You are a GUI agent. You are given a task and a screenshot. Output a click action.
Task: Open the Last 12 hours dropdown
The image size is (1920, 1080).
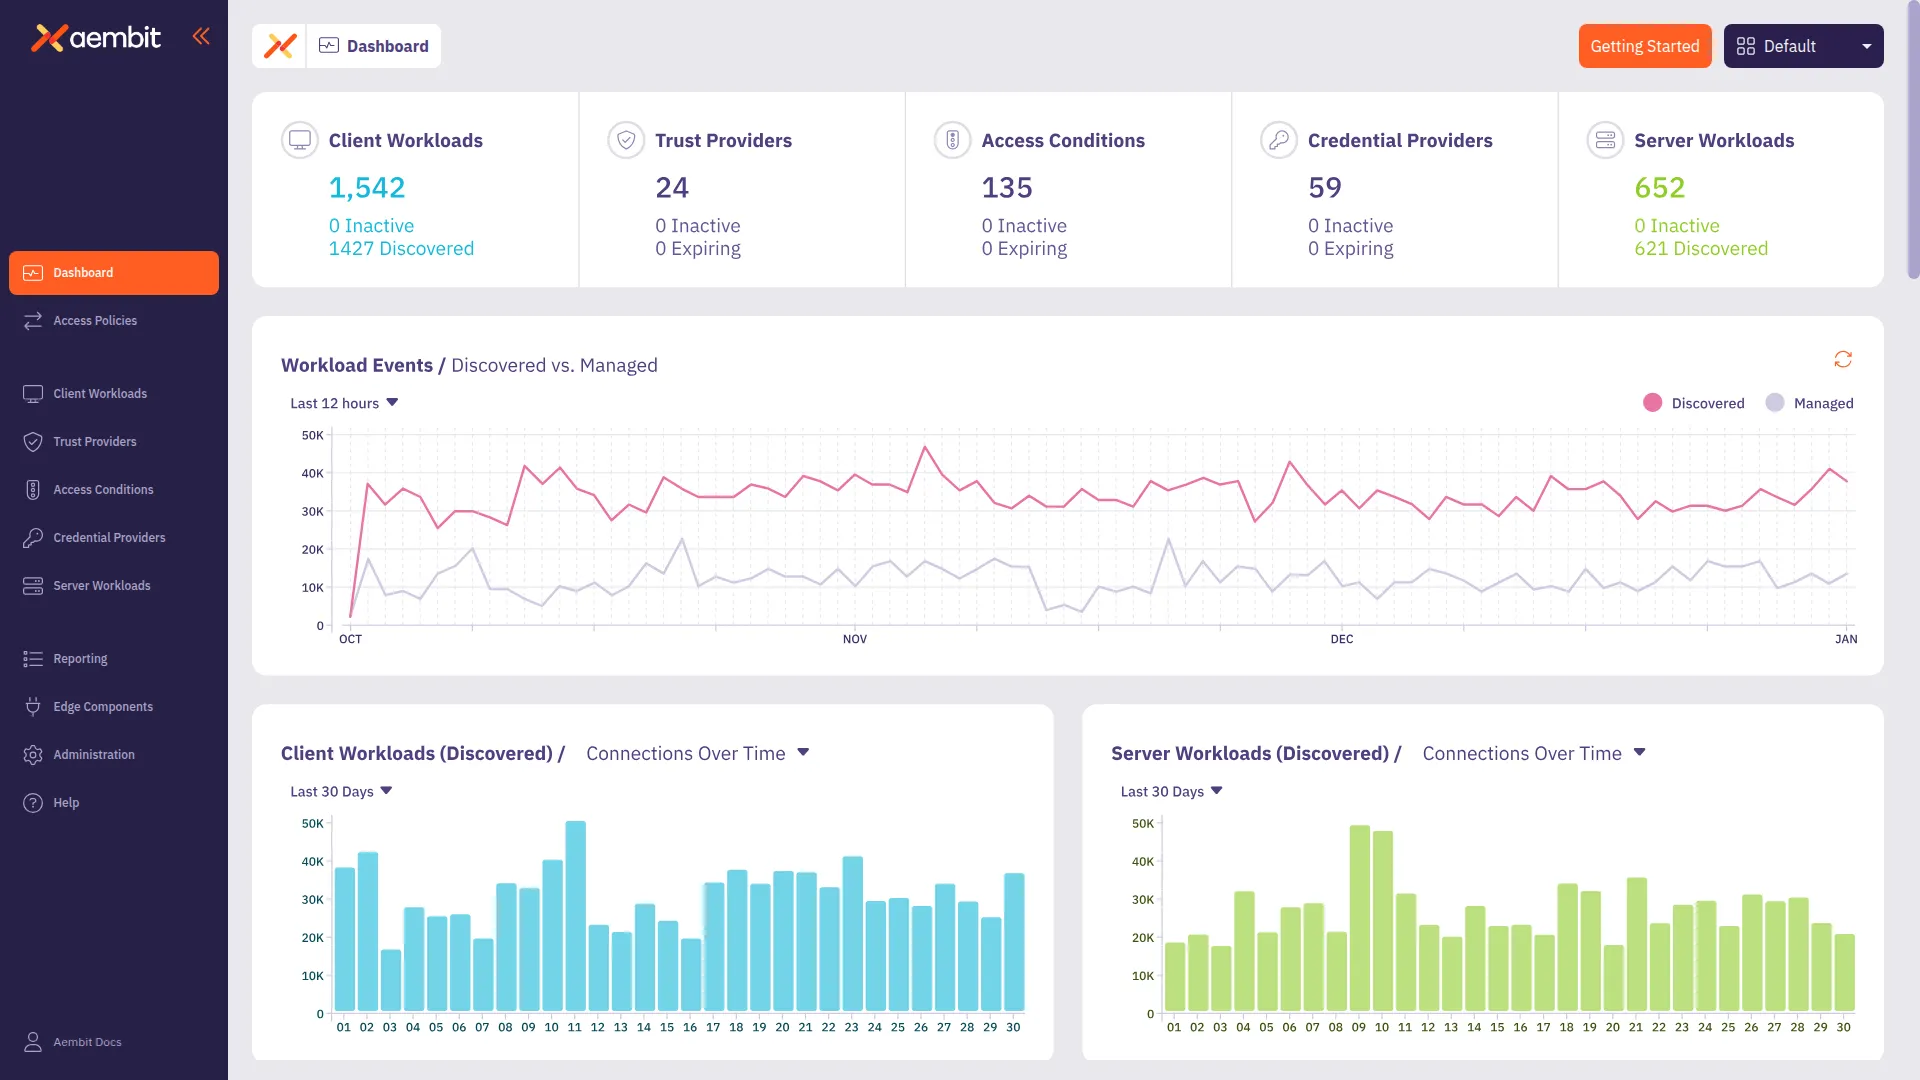[x=343, y=403]
